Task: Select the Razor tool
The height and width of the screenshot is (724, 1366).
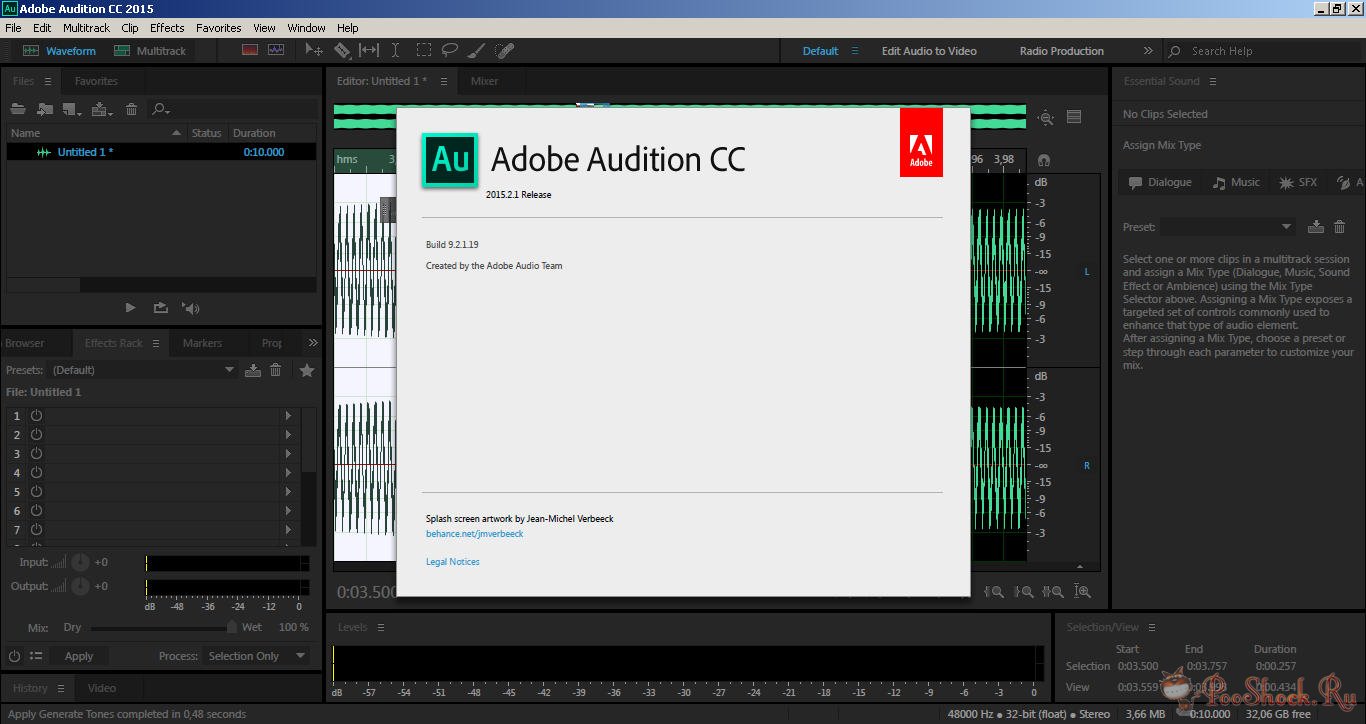Action: [342, 50]
